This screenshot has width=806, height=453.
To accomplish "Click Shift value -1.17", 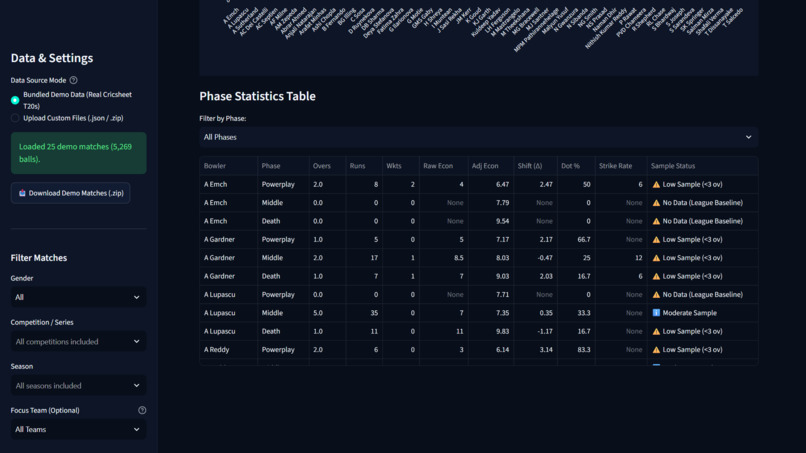I will coord(545,331).
